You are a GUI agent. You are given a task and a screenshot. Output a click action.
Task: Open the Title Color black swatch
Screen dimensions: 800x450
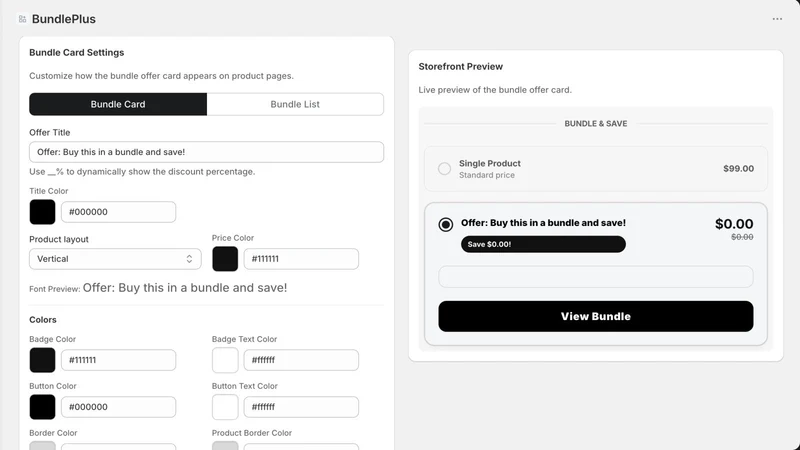click(x=42, y=212)
